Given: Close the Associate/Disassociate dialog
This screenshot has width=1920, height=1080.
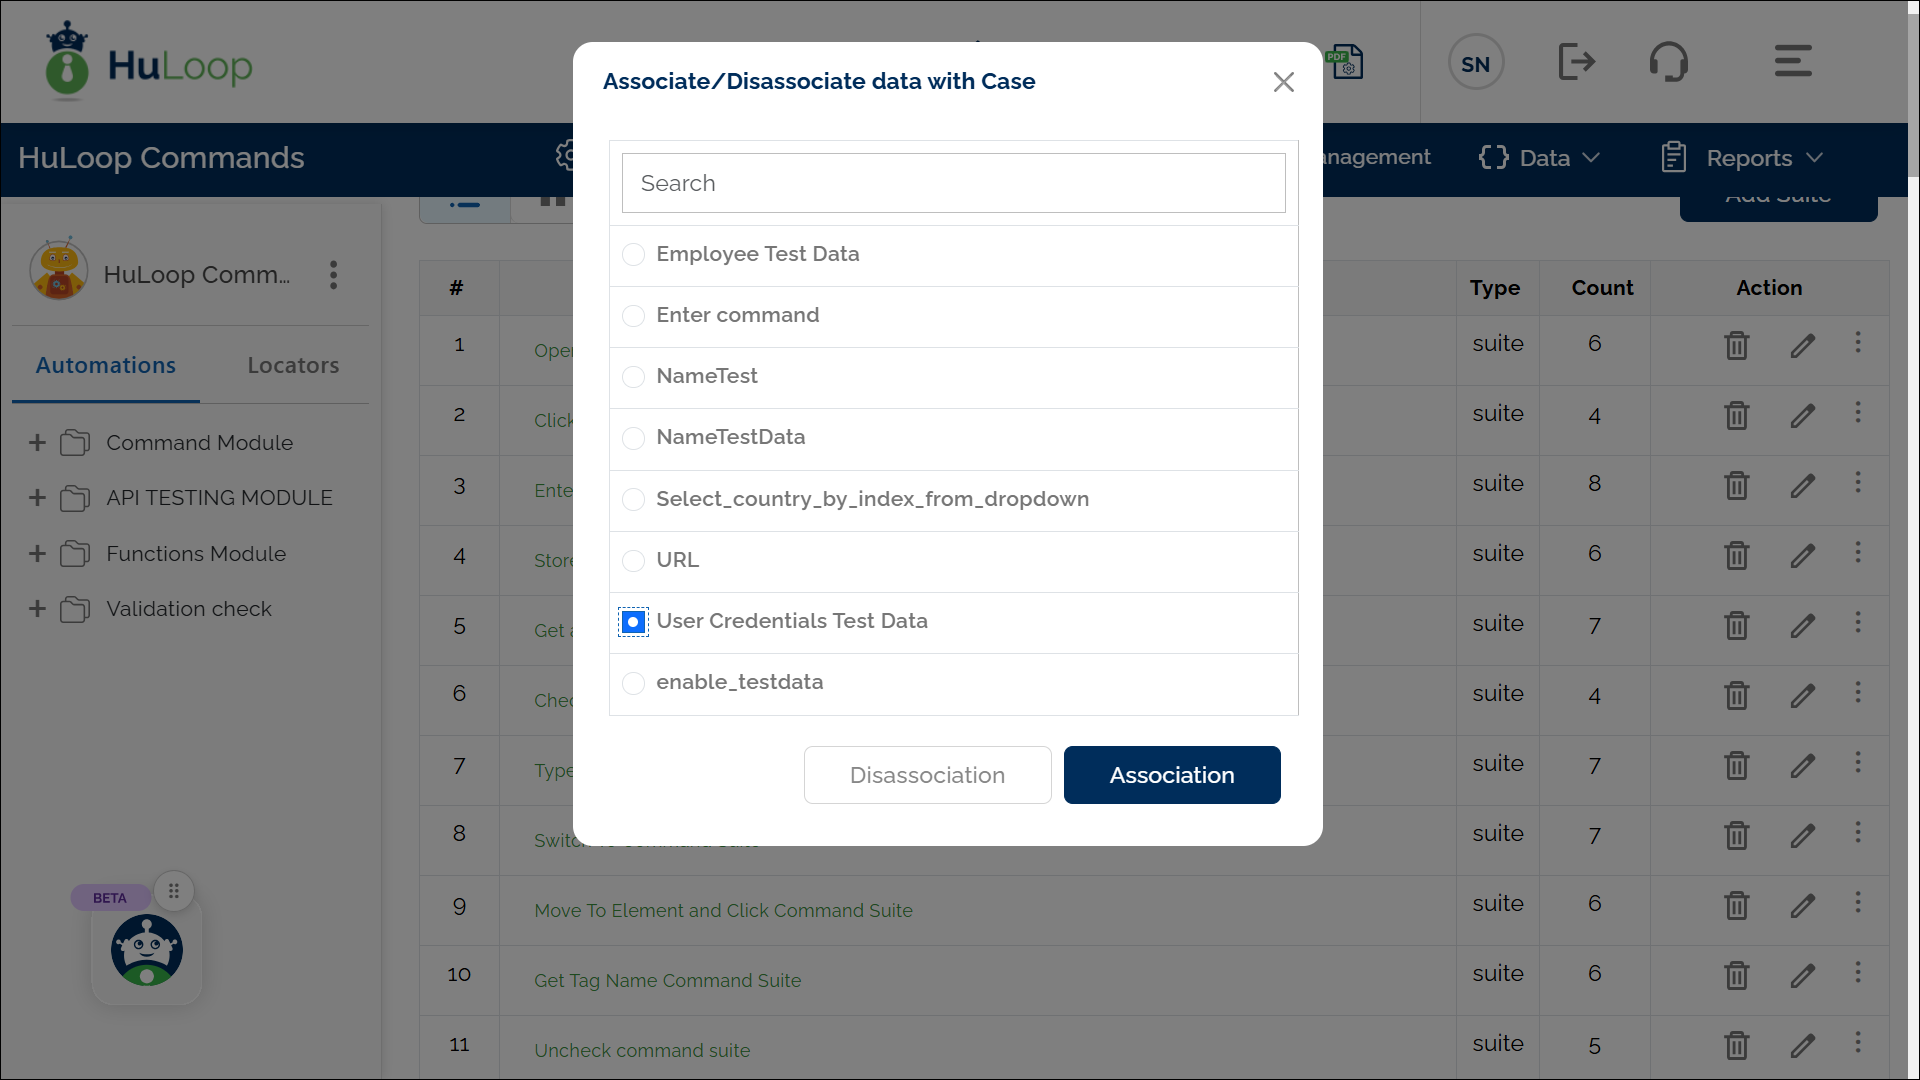Looking at the screenshot, I should pyautogui.click(x=1283, y=82).
